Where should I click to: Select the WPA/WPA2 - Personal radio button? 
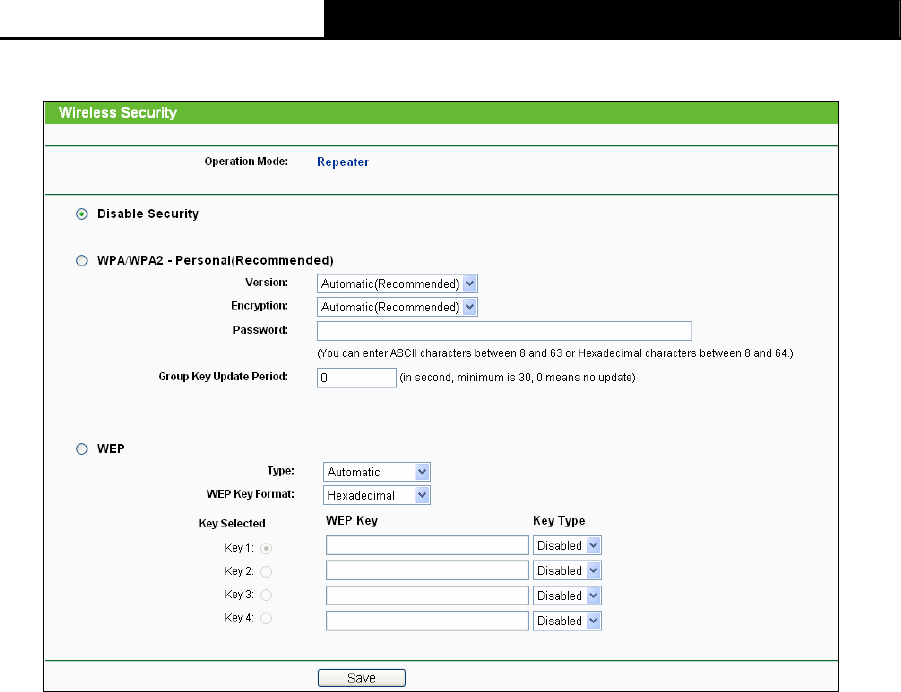82,261
